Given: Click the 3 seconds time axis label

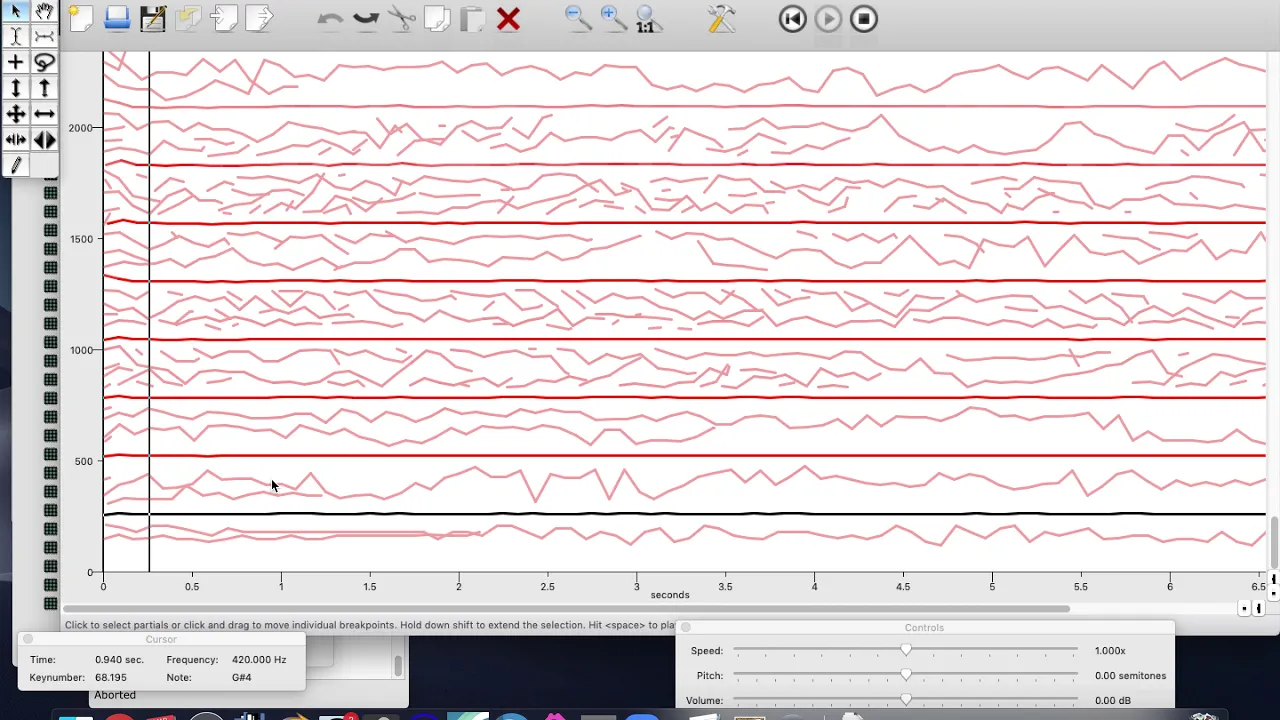Looking at the screenshot, I should (636, 587).
